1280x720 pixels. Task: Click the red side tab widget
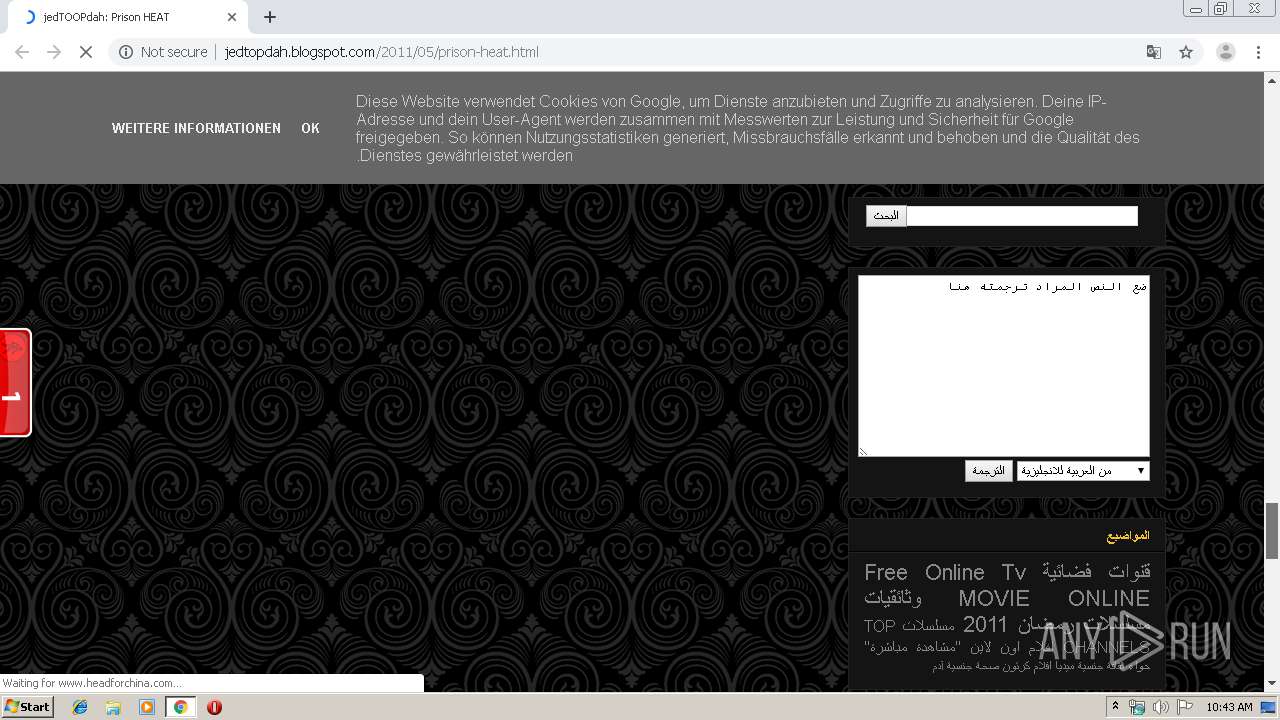point(15,382)
